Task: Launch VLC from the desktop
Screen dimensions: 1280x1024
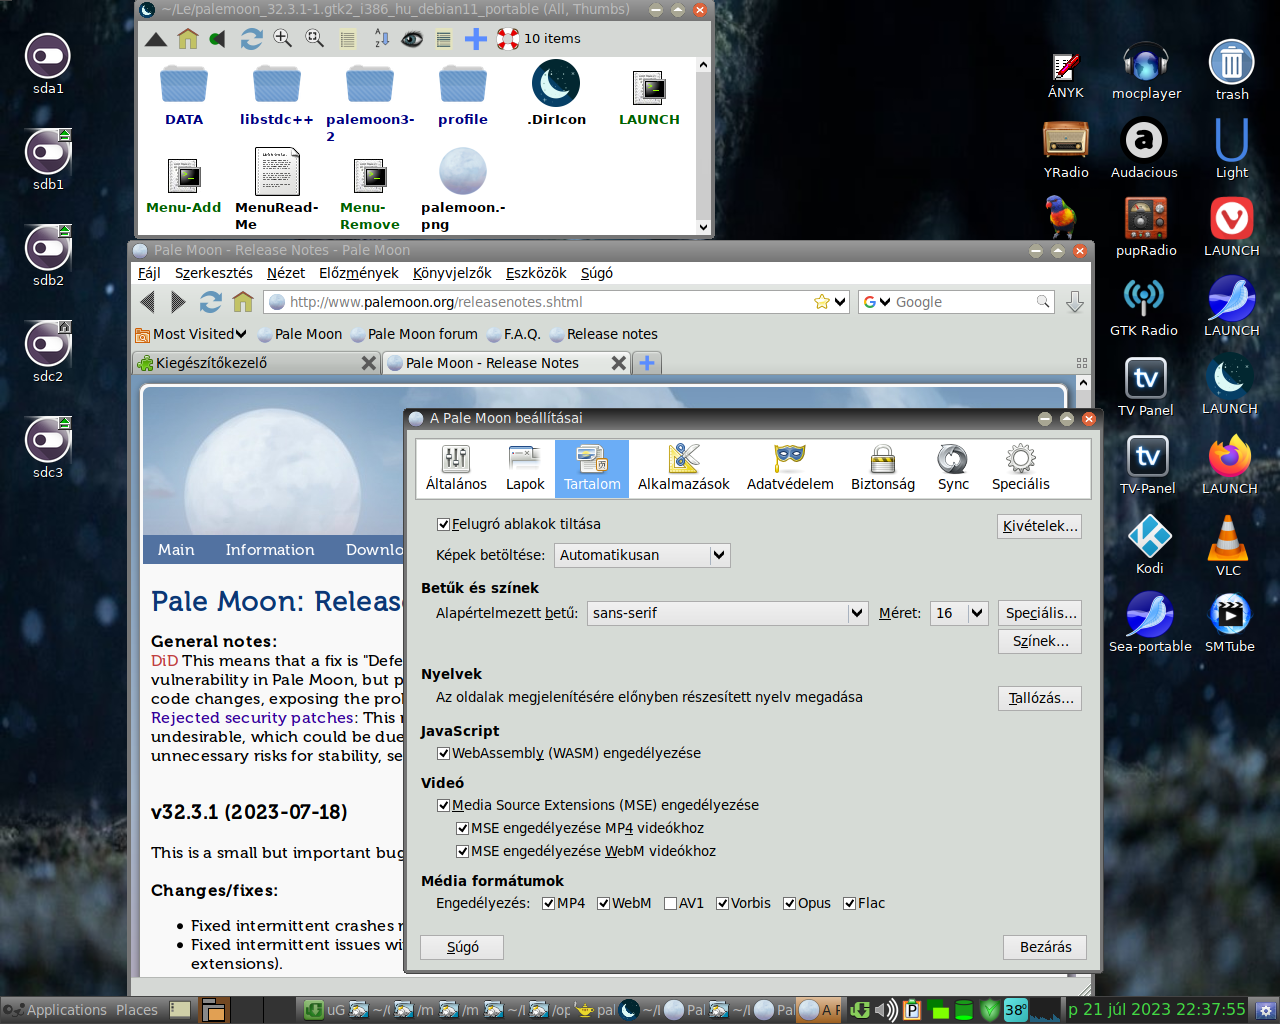Action: tap(1228, 546)
